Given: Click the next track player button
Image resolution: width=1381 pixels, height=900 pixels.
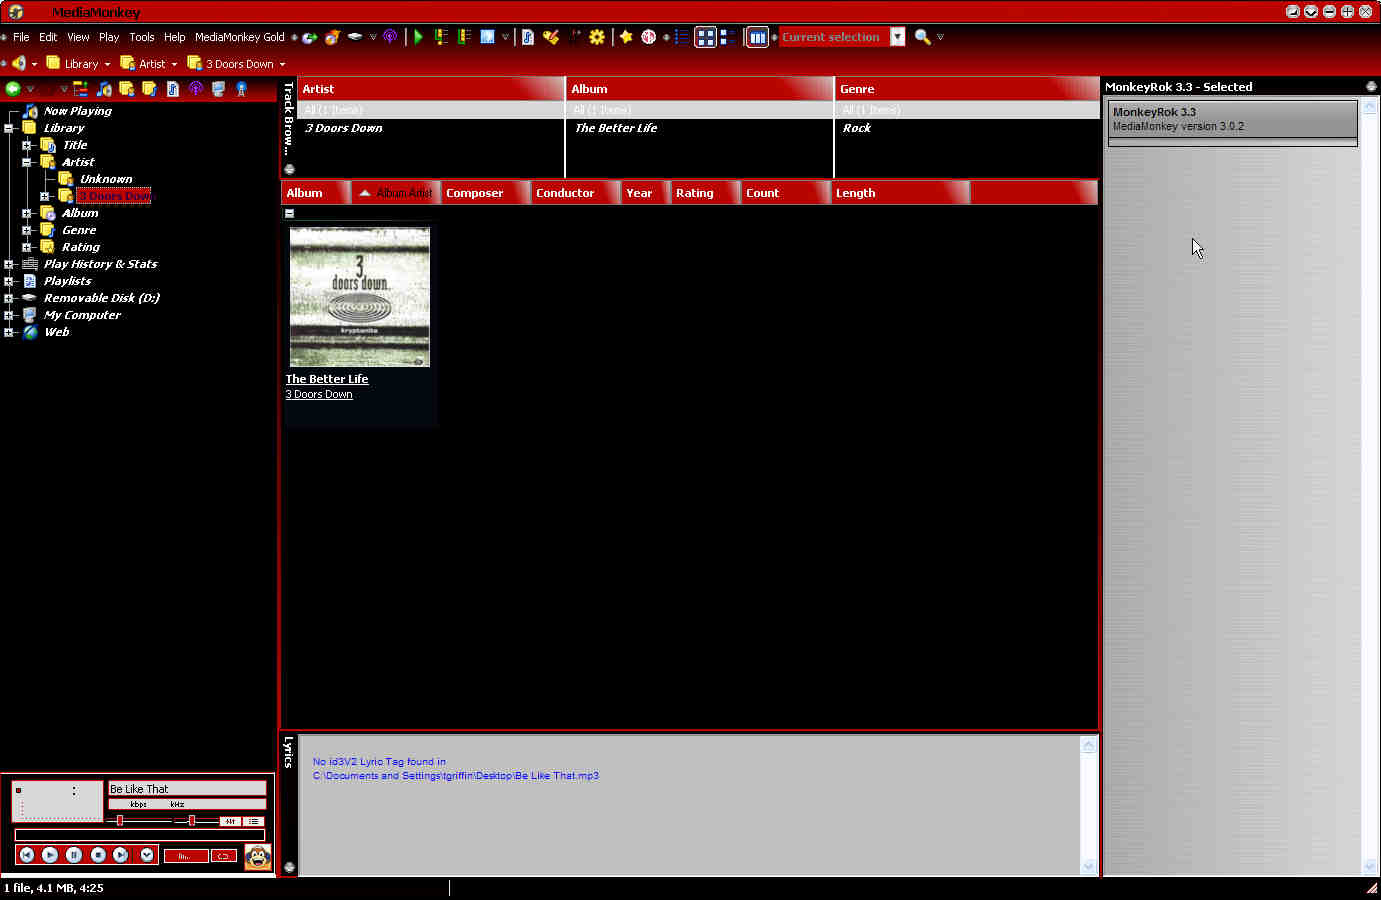Looking at the screenshot, I should click(x=121, y=855).
